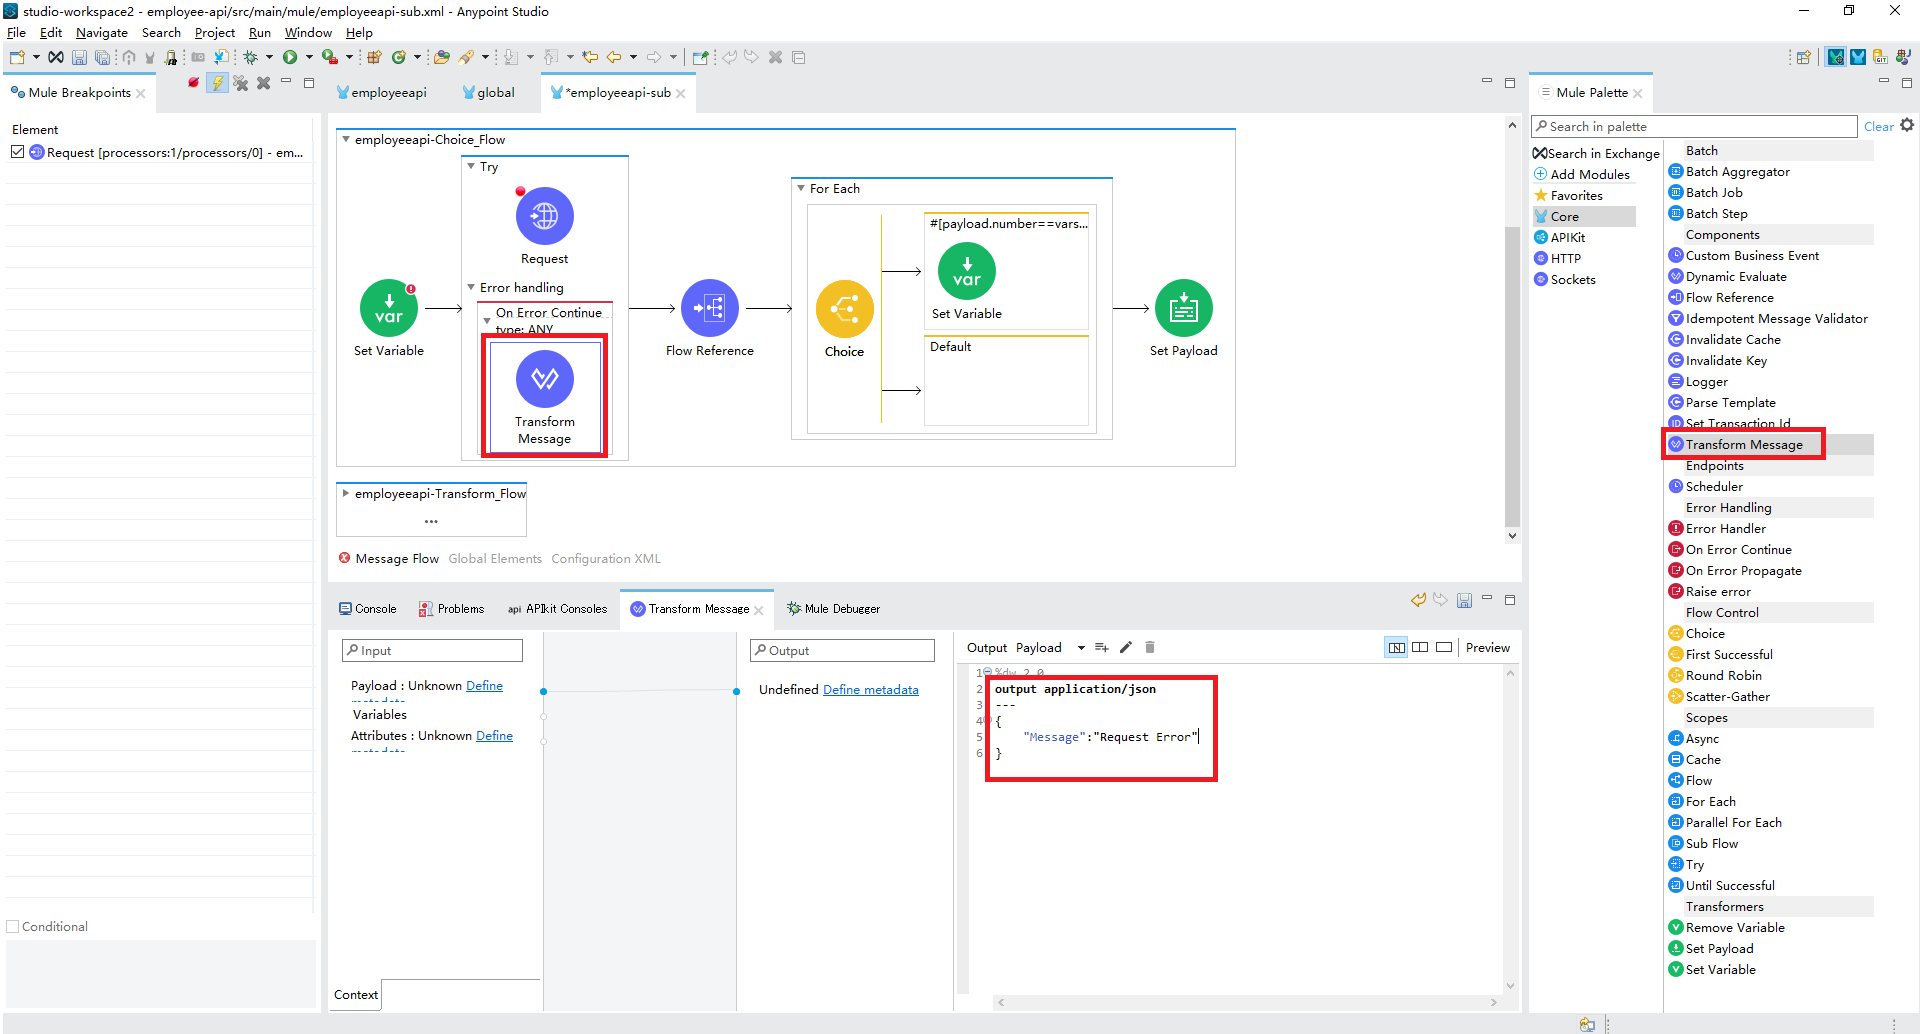Click Search in Exchange
The width and height of the screenshot is (1920, 1034).
(x=1596, y=153)
